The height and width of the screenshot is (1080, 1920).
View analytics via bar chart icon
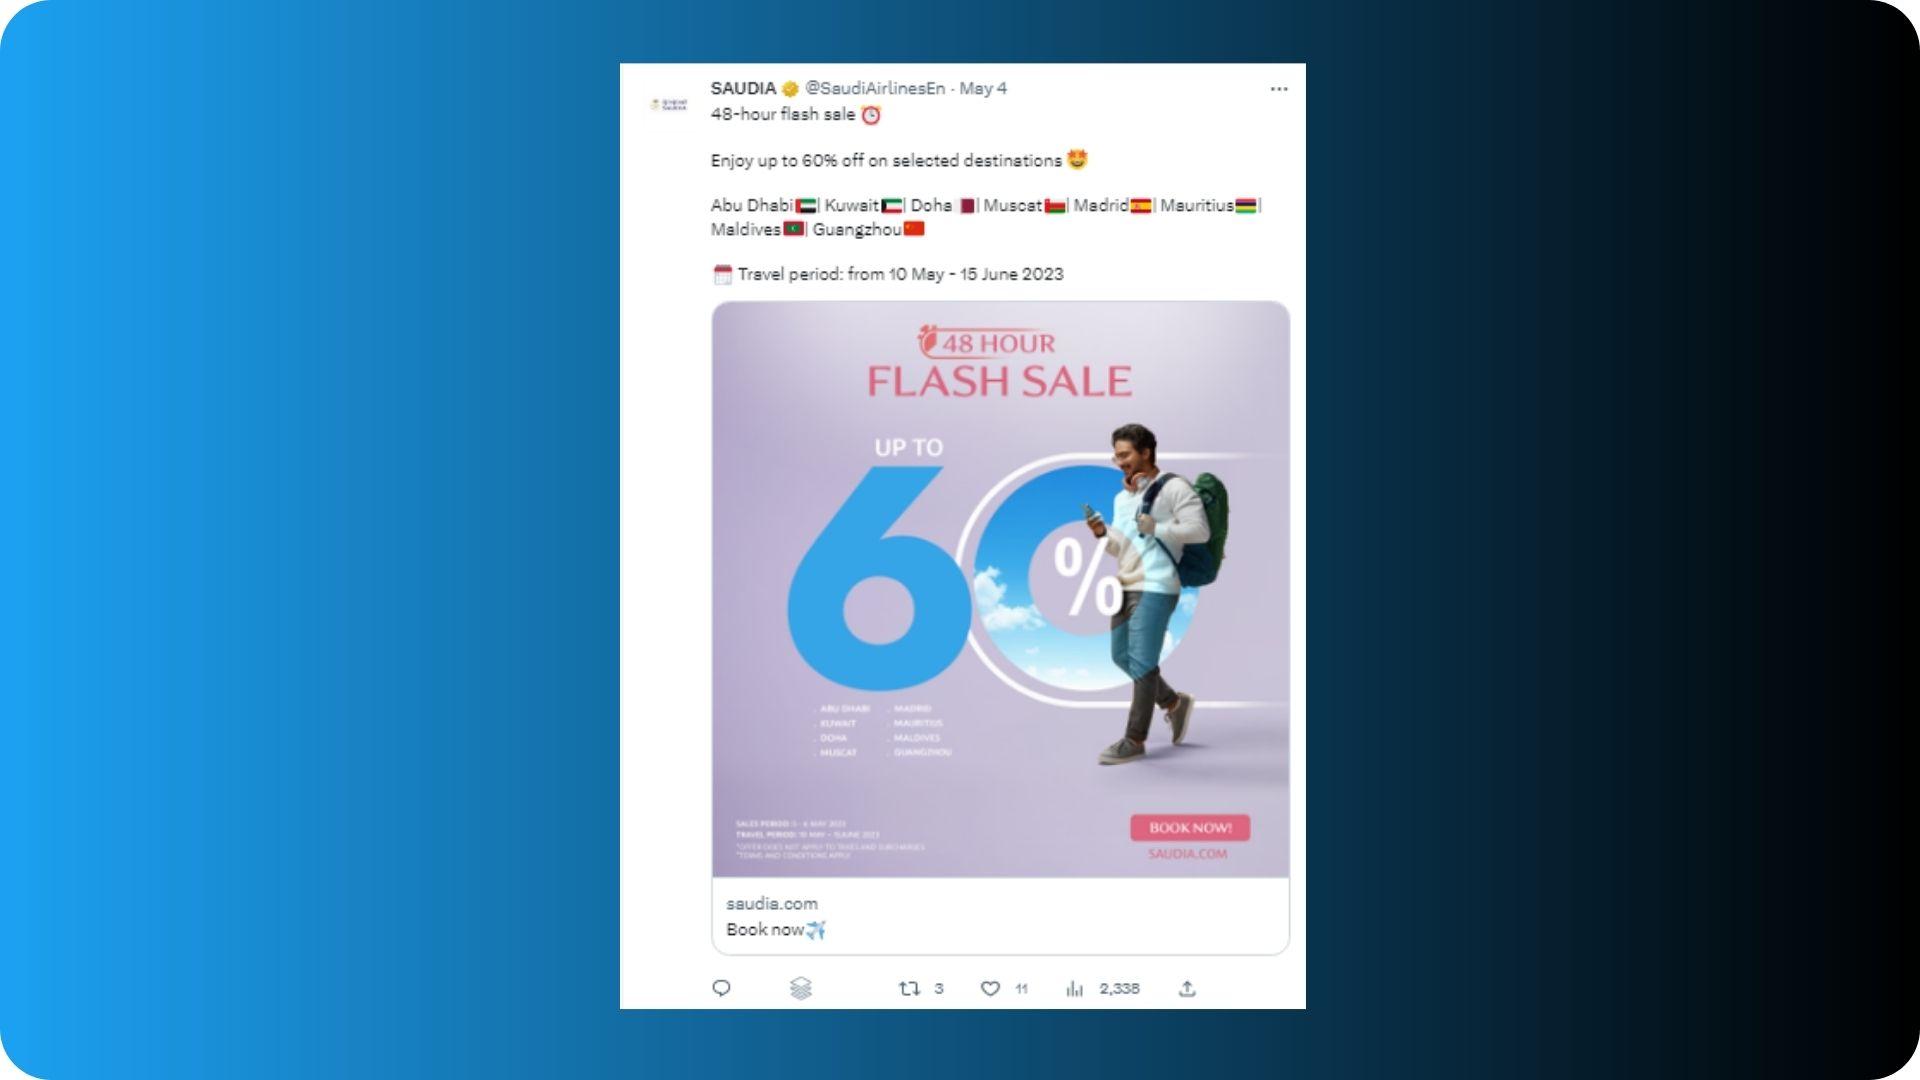1075,988
